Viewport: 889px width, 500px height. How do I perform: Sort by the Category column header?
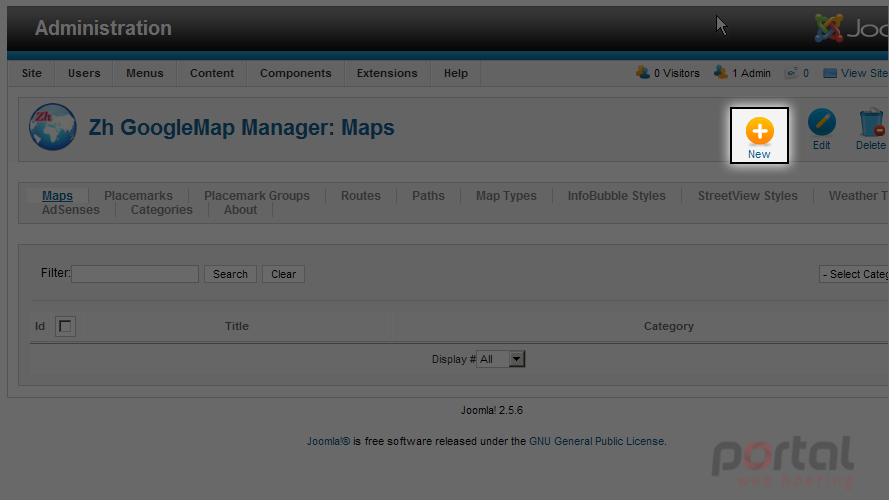pyautogui.click(x=668, y=326)
